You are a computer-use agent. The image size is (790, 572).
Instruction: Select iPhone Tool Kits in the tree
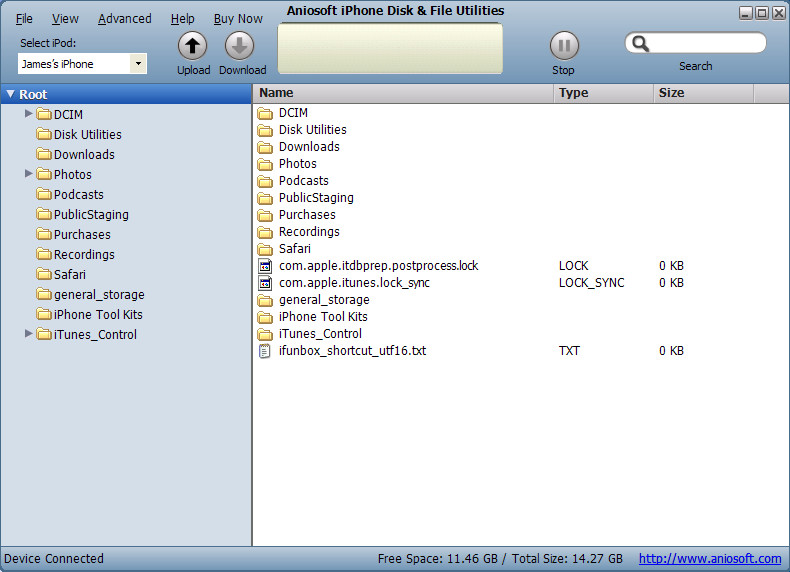coord(98,314)
